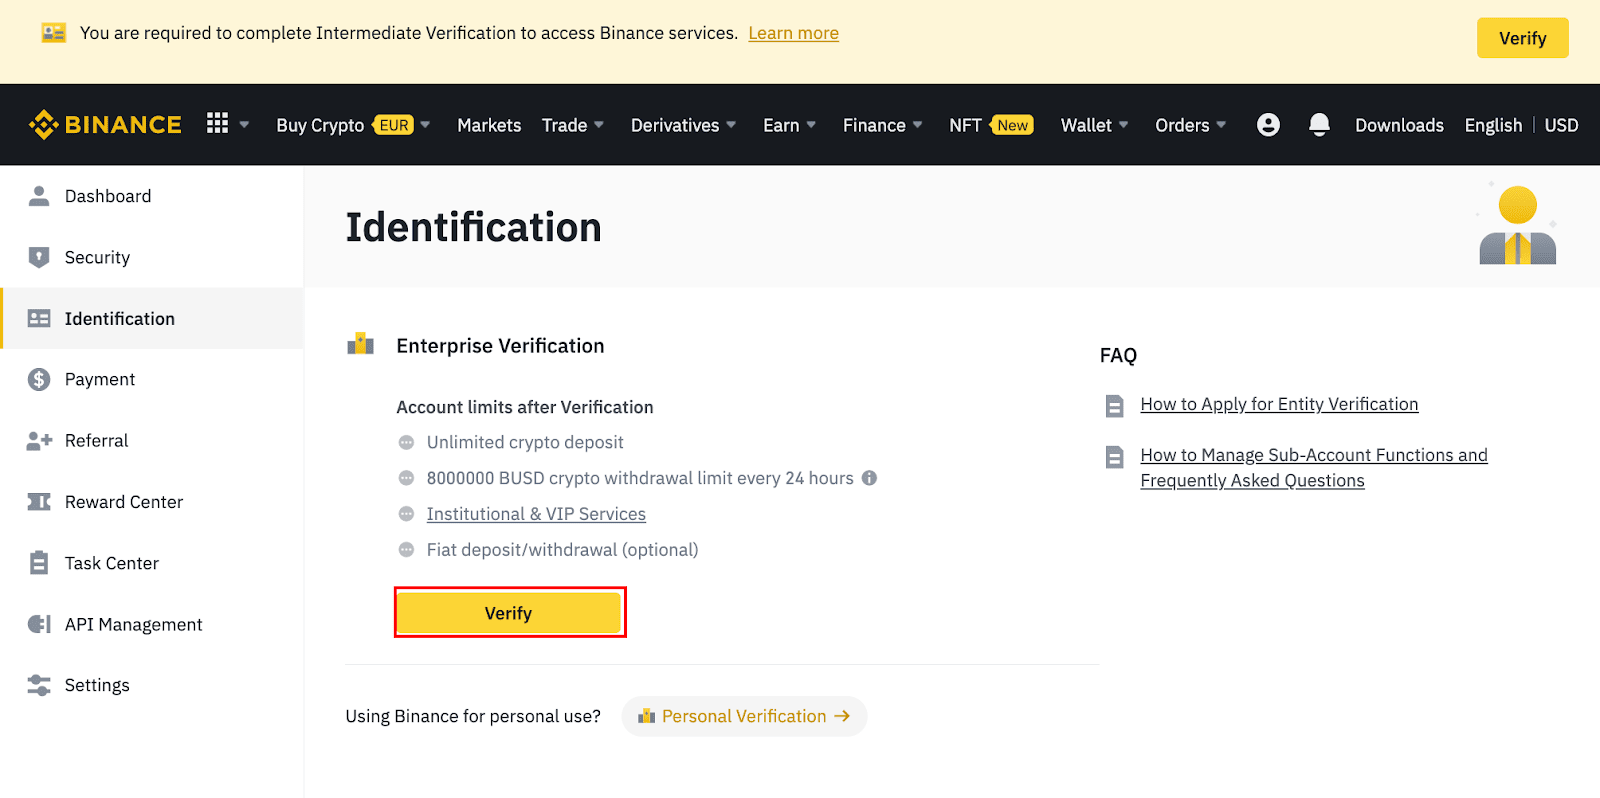Expand the Earn menu dropdown

pos(811,125)
